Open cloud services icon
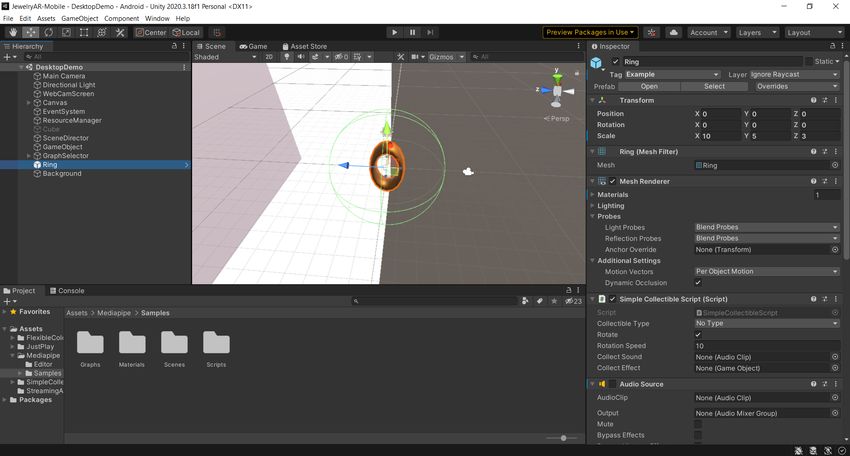 click(673, 32)
